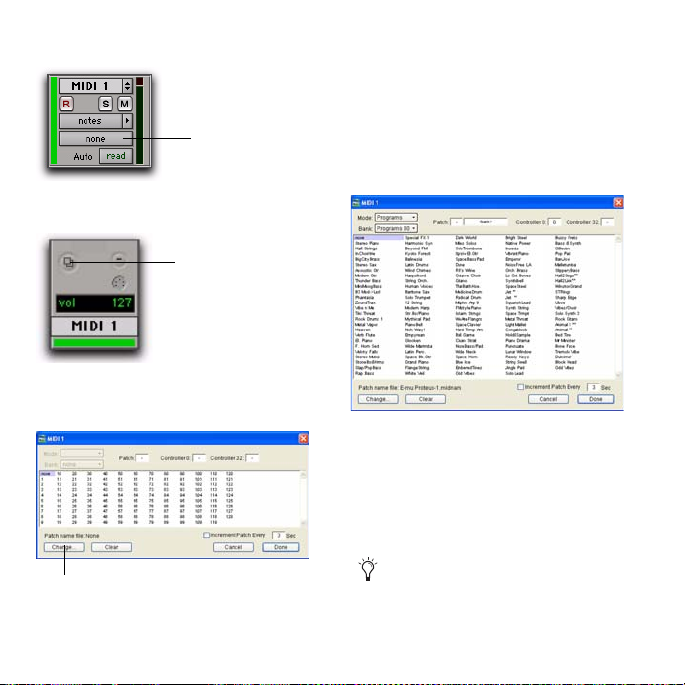Enable Increment Patch Every in Proteus patch dialog
685x685 pixels.
[520, 387]
